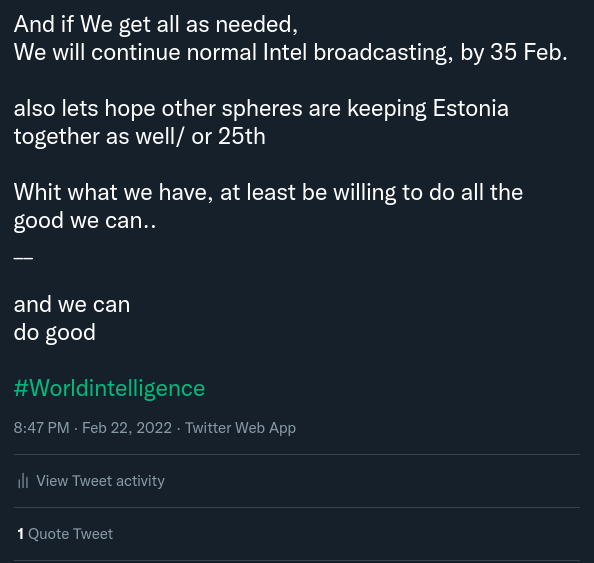
Task: Click the Feb 22, 2022 date
Action: click(127, 428)
